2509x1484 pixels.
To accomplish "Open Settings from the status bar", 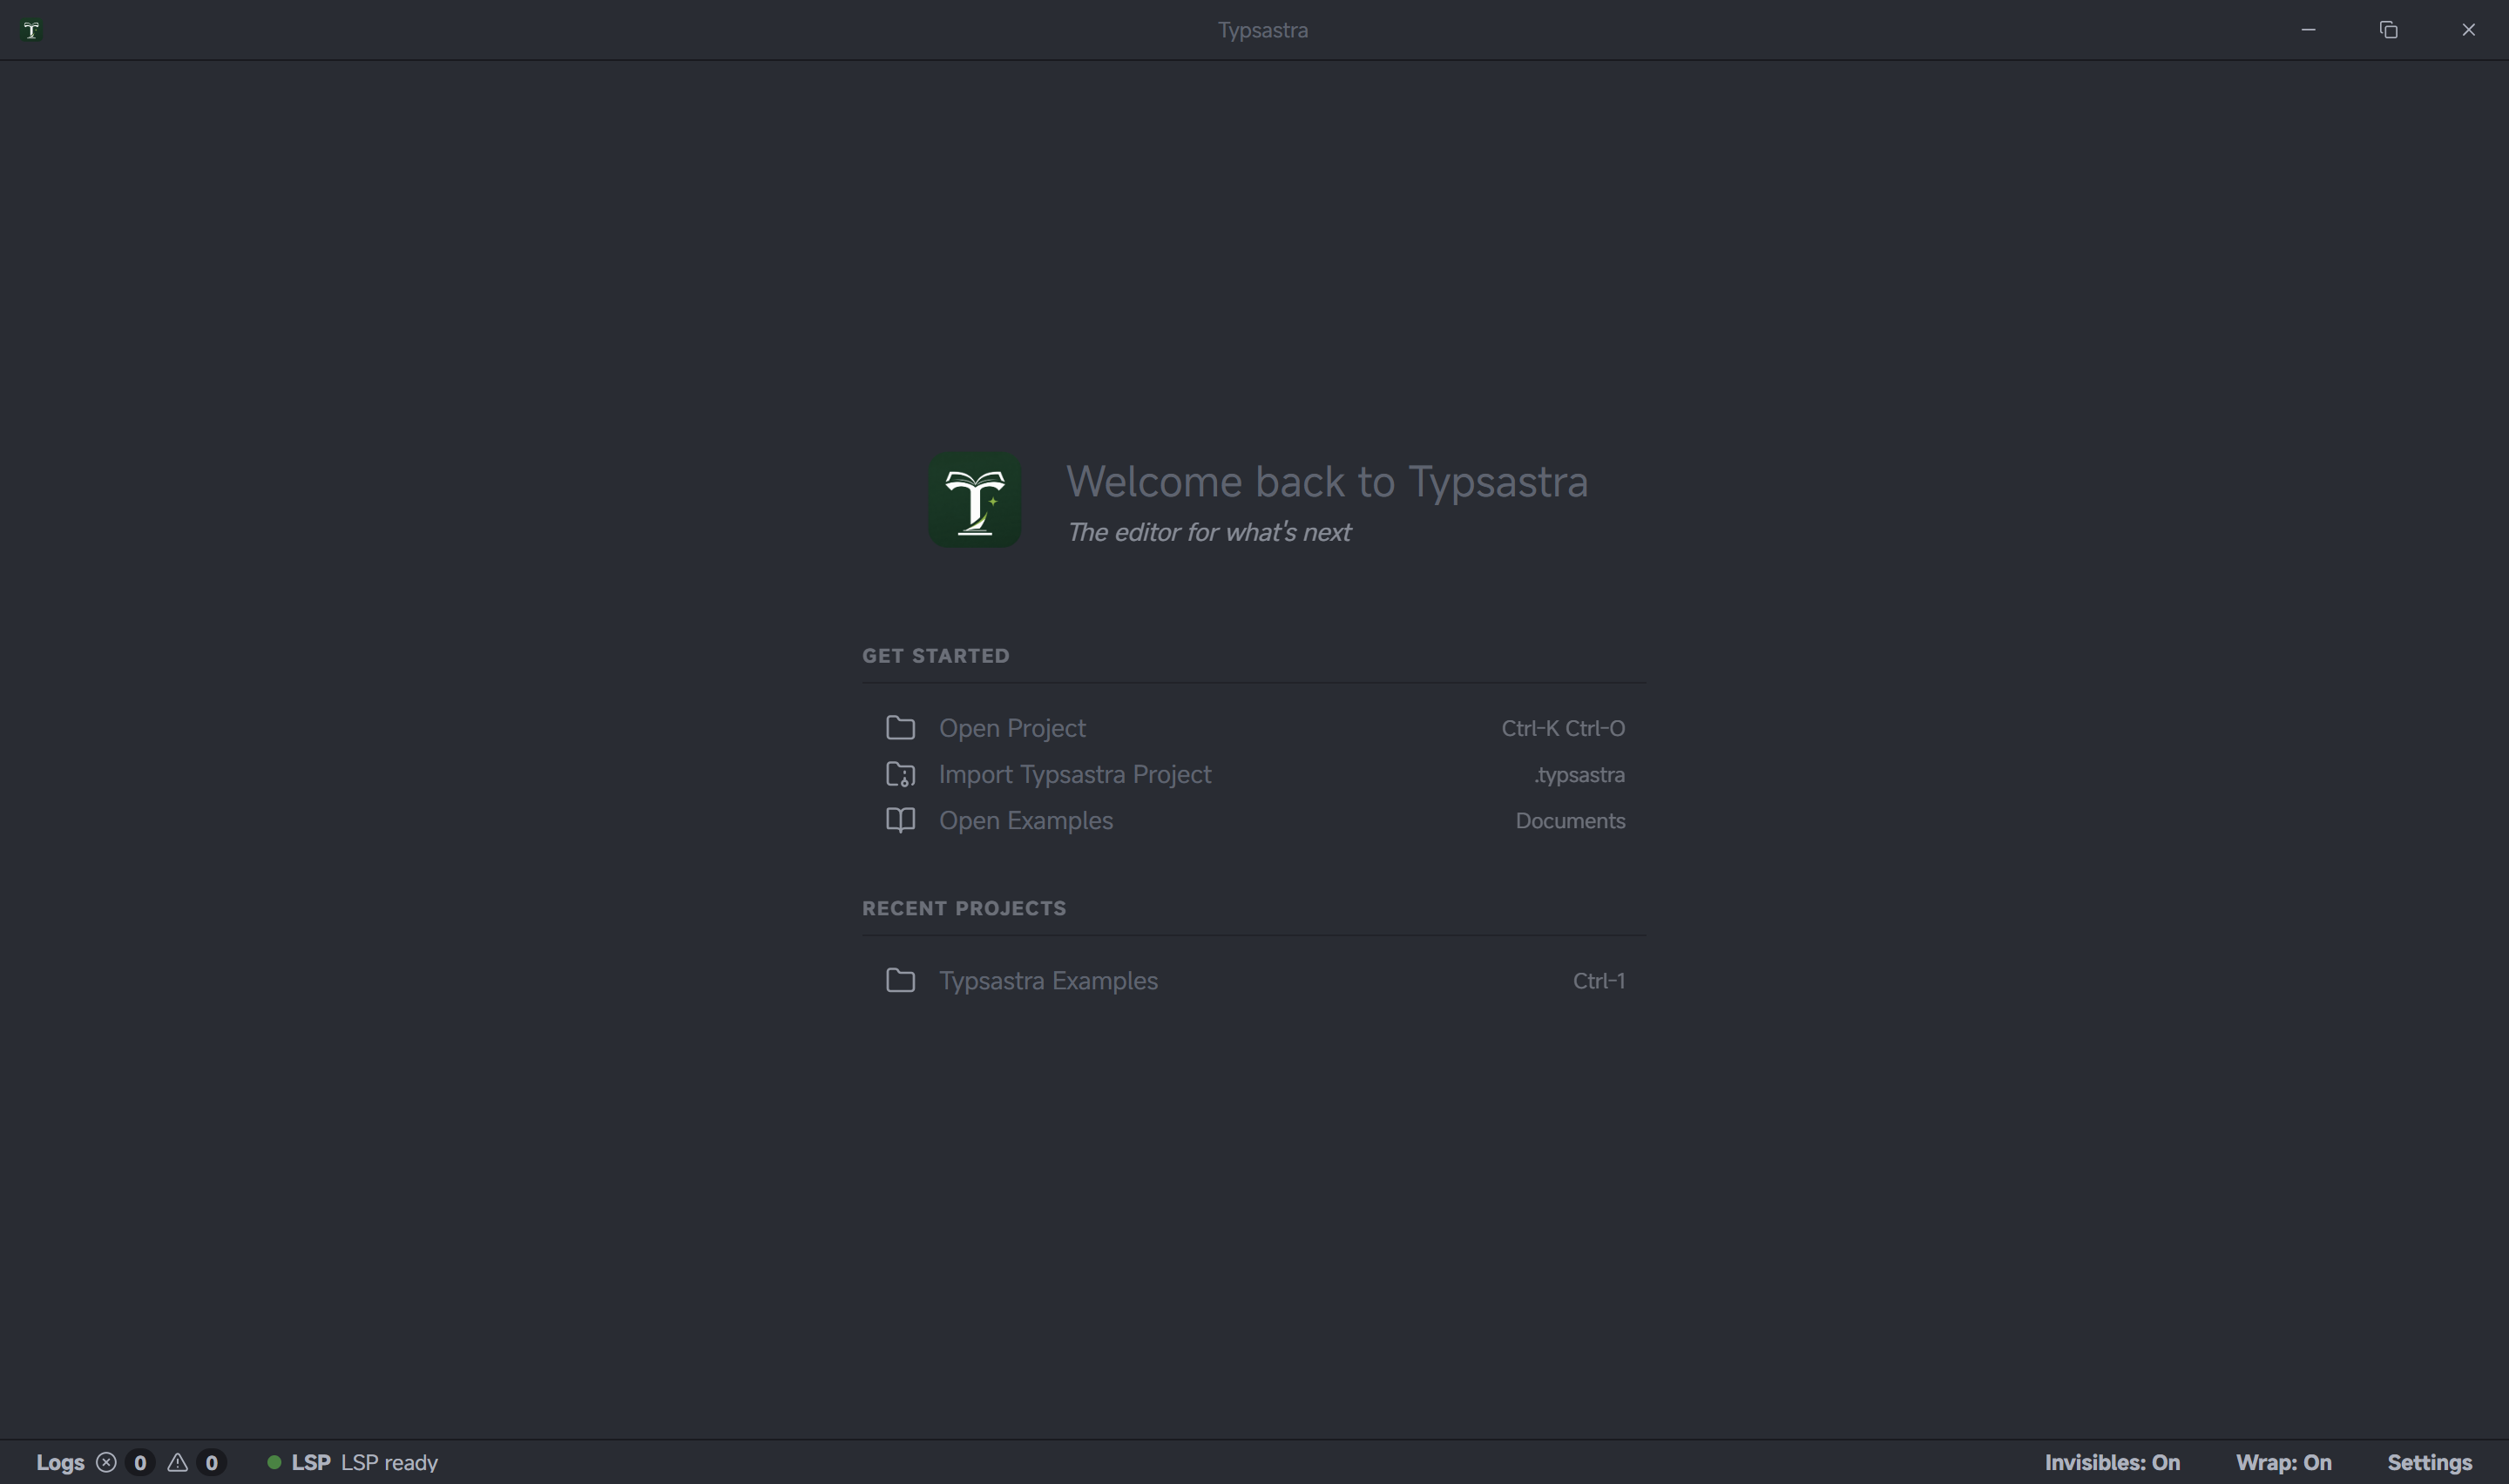I will coord(2429,1462).
